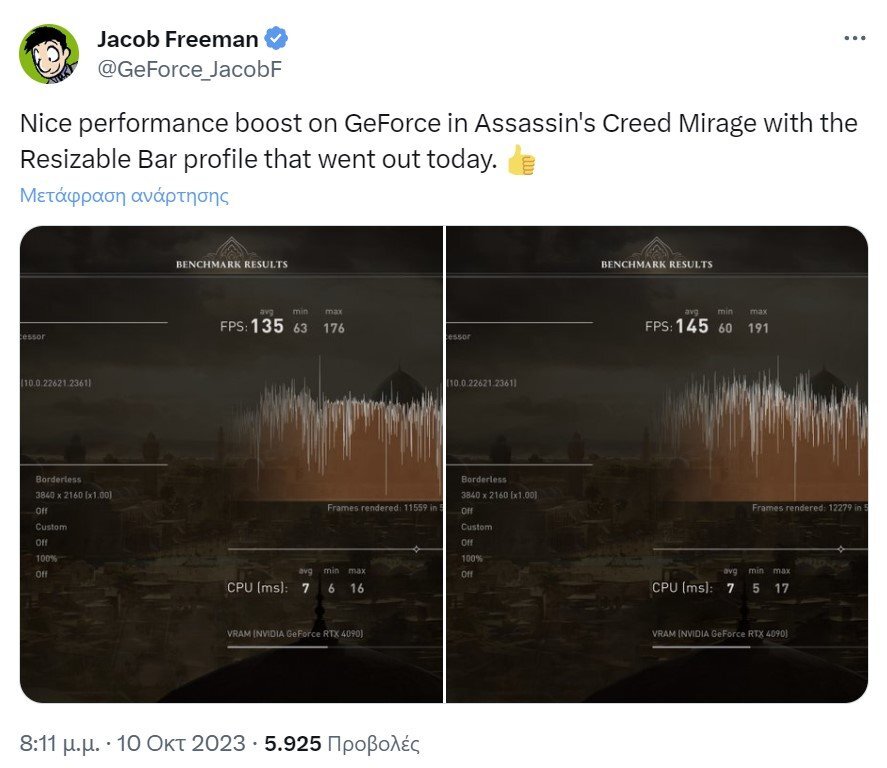887x768 pixels.
Task: Click the thumbs up emoji
Action: coord(521,161)
